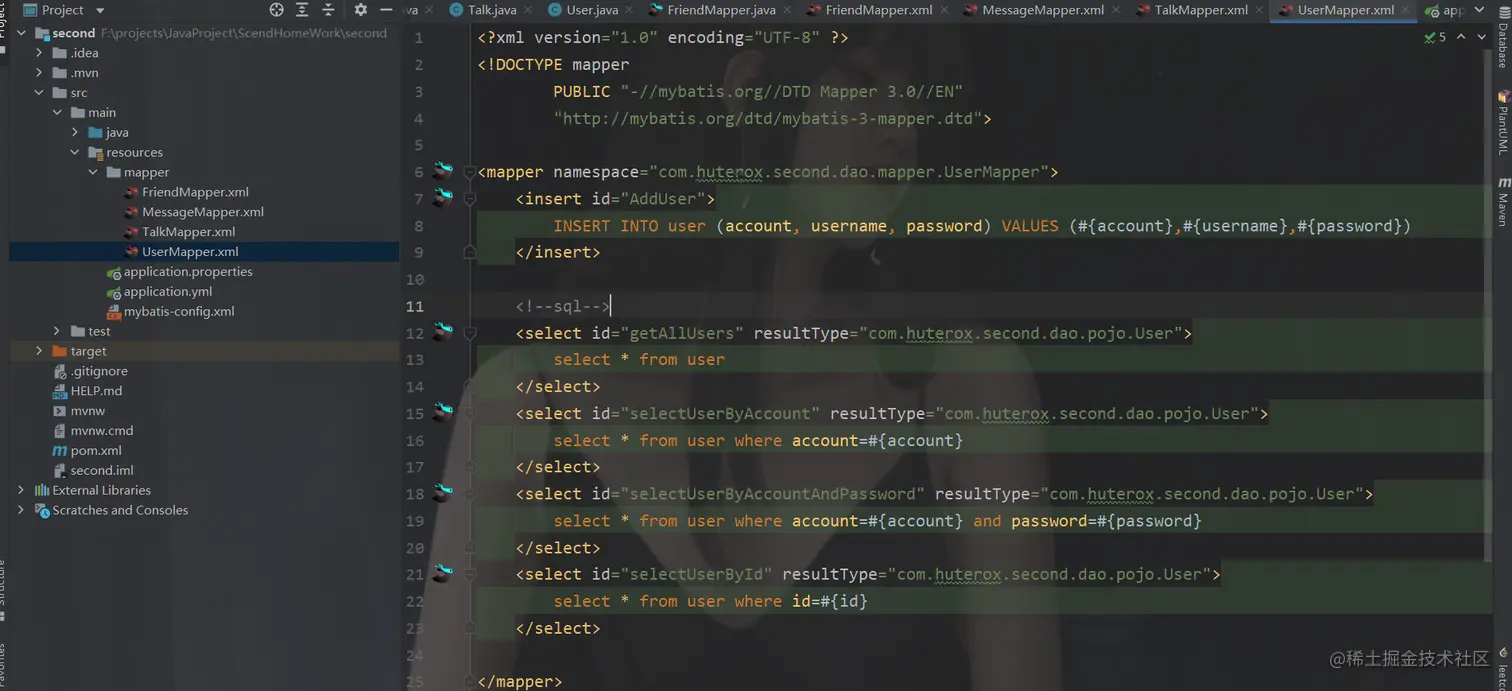This screenshot has height=691, width=1512.
Task: Open Database tool window
Action: pyautogui.click(x=1502, y=39)
